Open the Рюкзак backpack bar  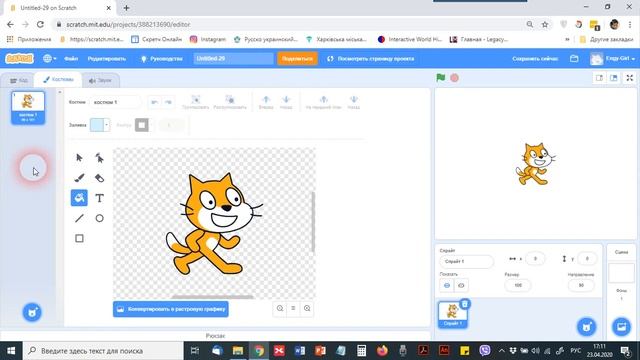(x=216, y=336)
